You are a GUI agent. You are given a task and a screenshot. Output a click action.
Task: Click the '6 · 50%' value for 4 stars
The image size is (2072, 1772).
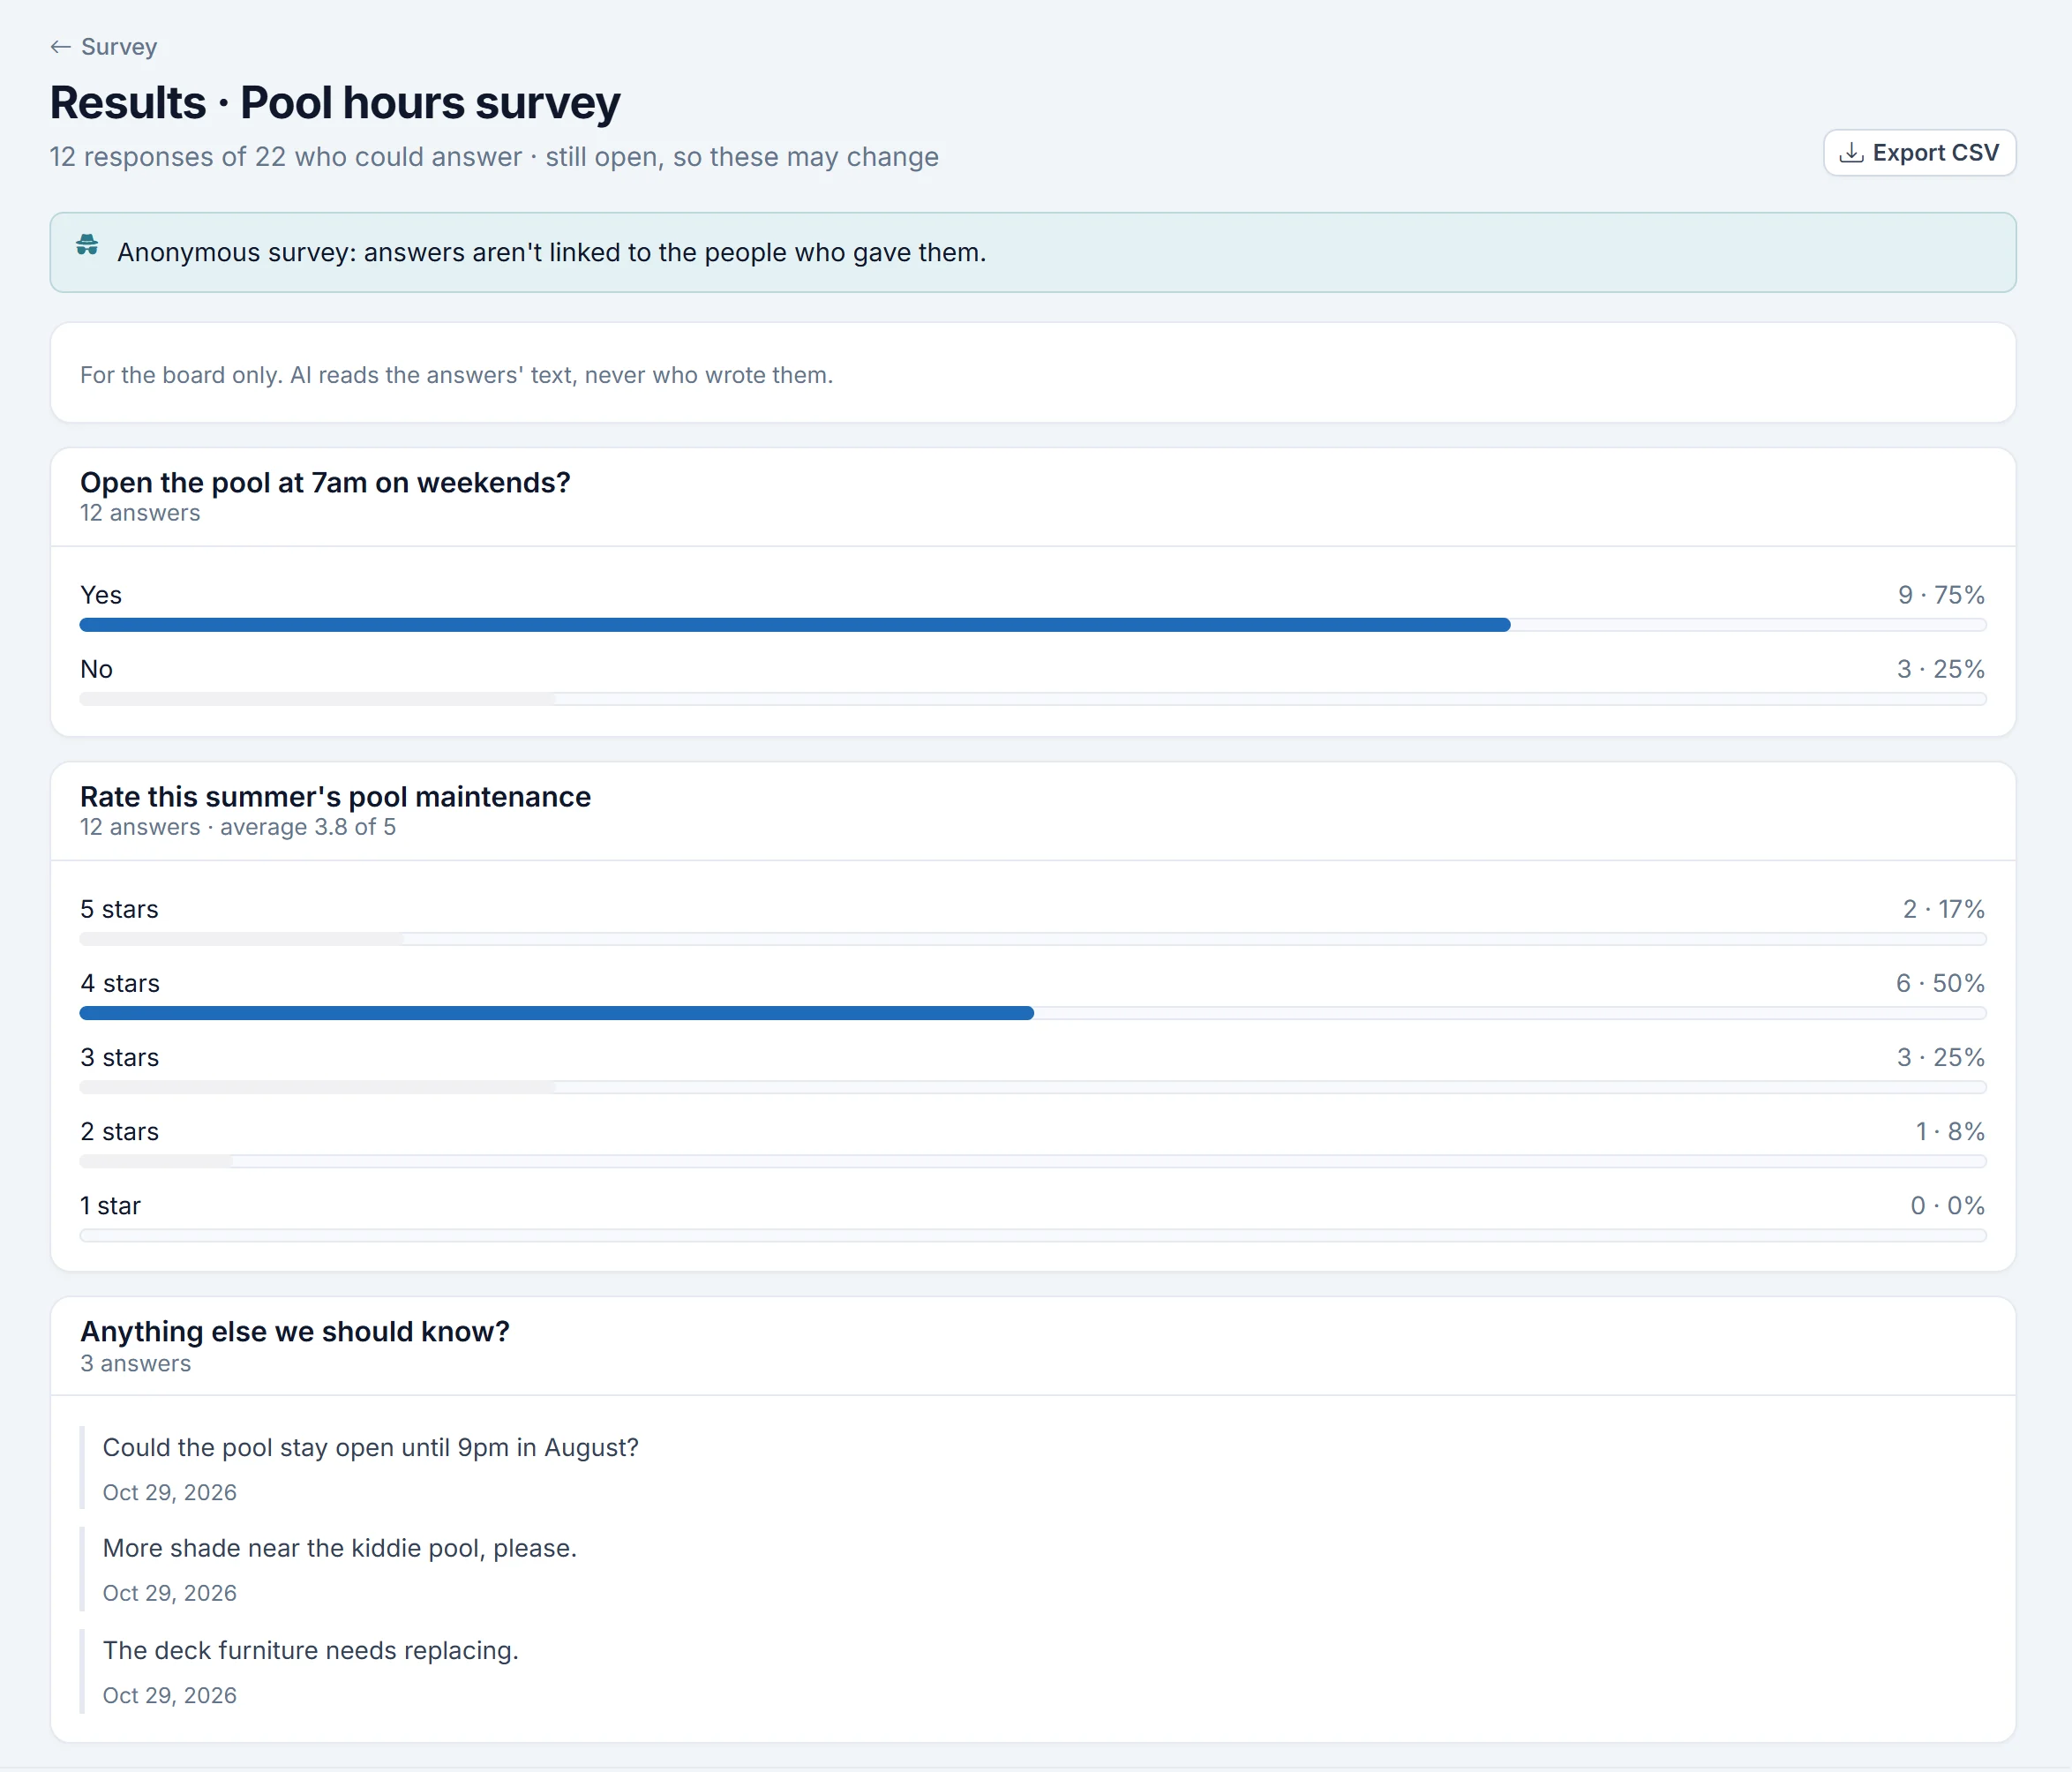pyautogui.click(x=1940, y=983)
